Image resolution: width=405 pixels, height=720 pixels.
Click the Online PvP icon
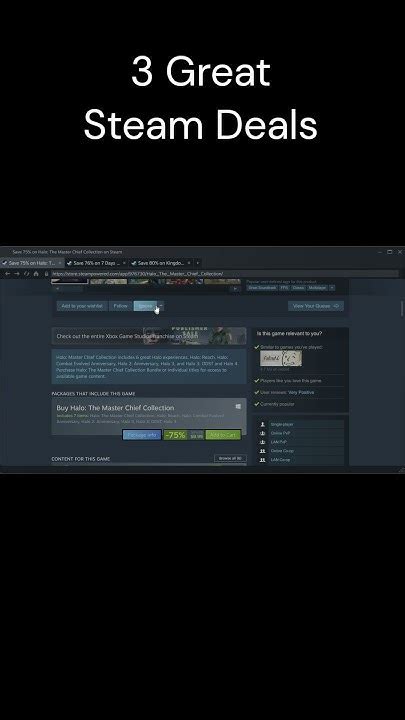click(263, 433)
